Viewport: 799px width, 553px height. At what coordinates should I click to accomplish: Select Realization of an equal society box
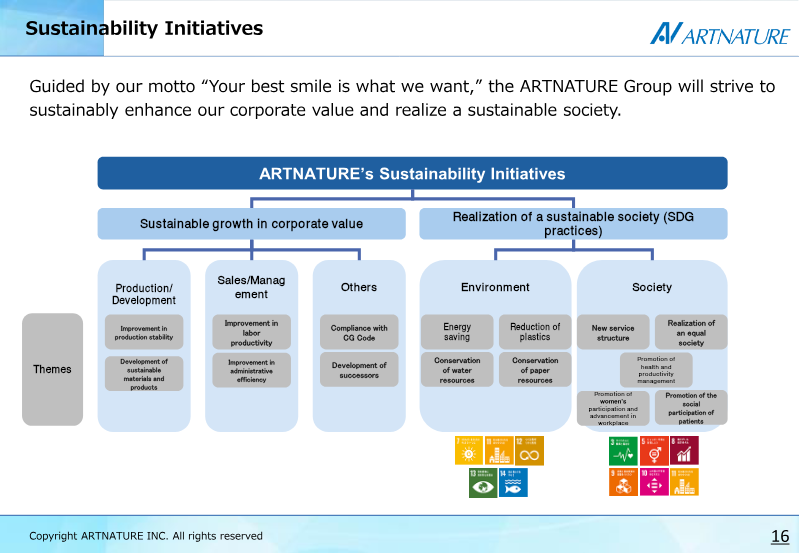(691, 332)
